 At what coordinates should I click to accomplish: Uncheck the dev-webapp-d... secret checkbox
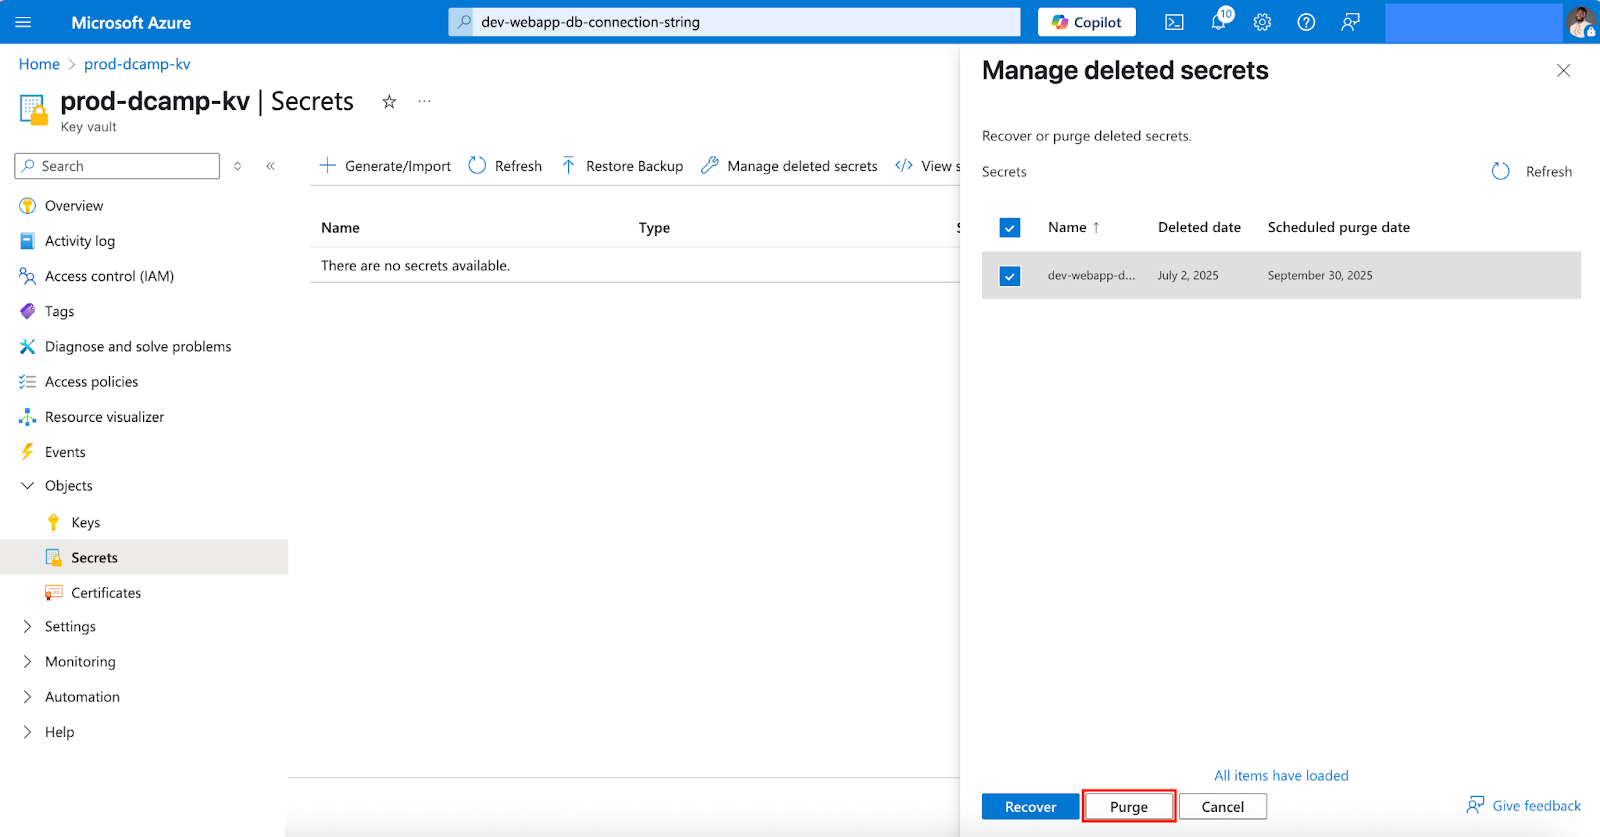pos(1010,276)
